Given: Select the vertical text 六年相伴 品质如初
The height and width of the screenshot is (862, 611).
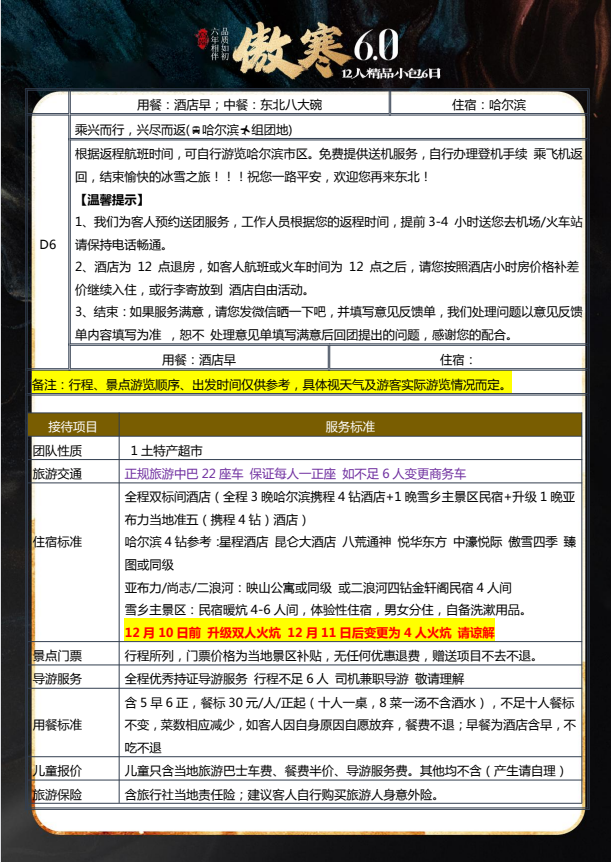Looking at the screenshot, I should (219, 43).
